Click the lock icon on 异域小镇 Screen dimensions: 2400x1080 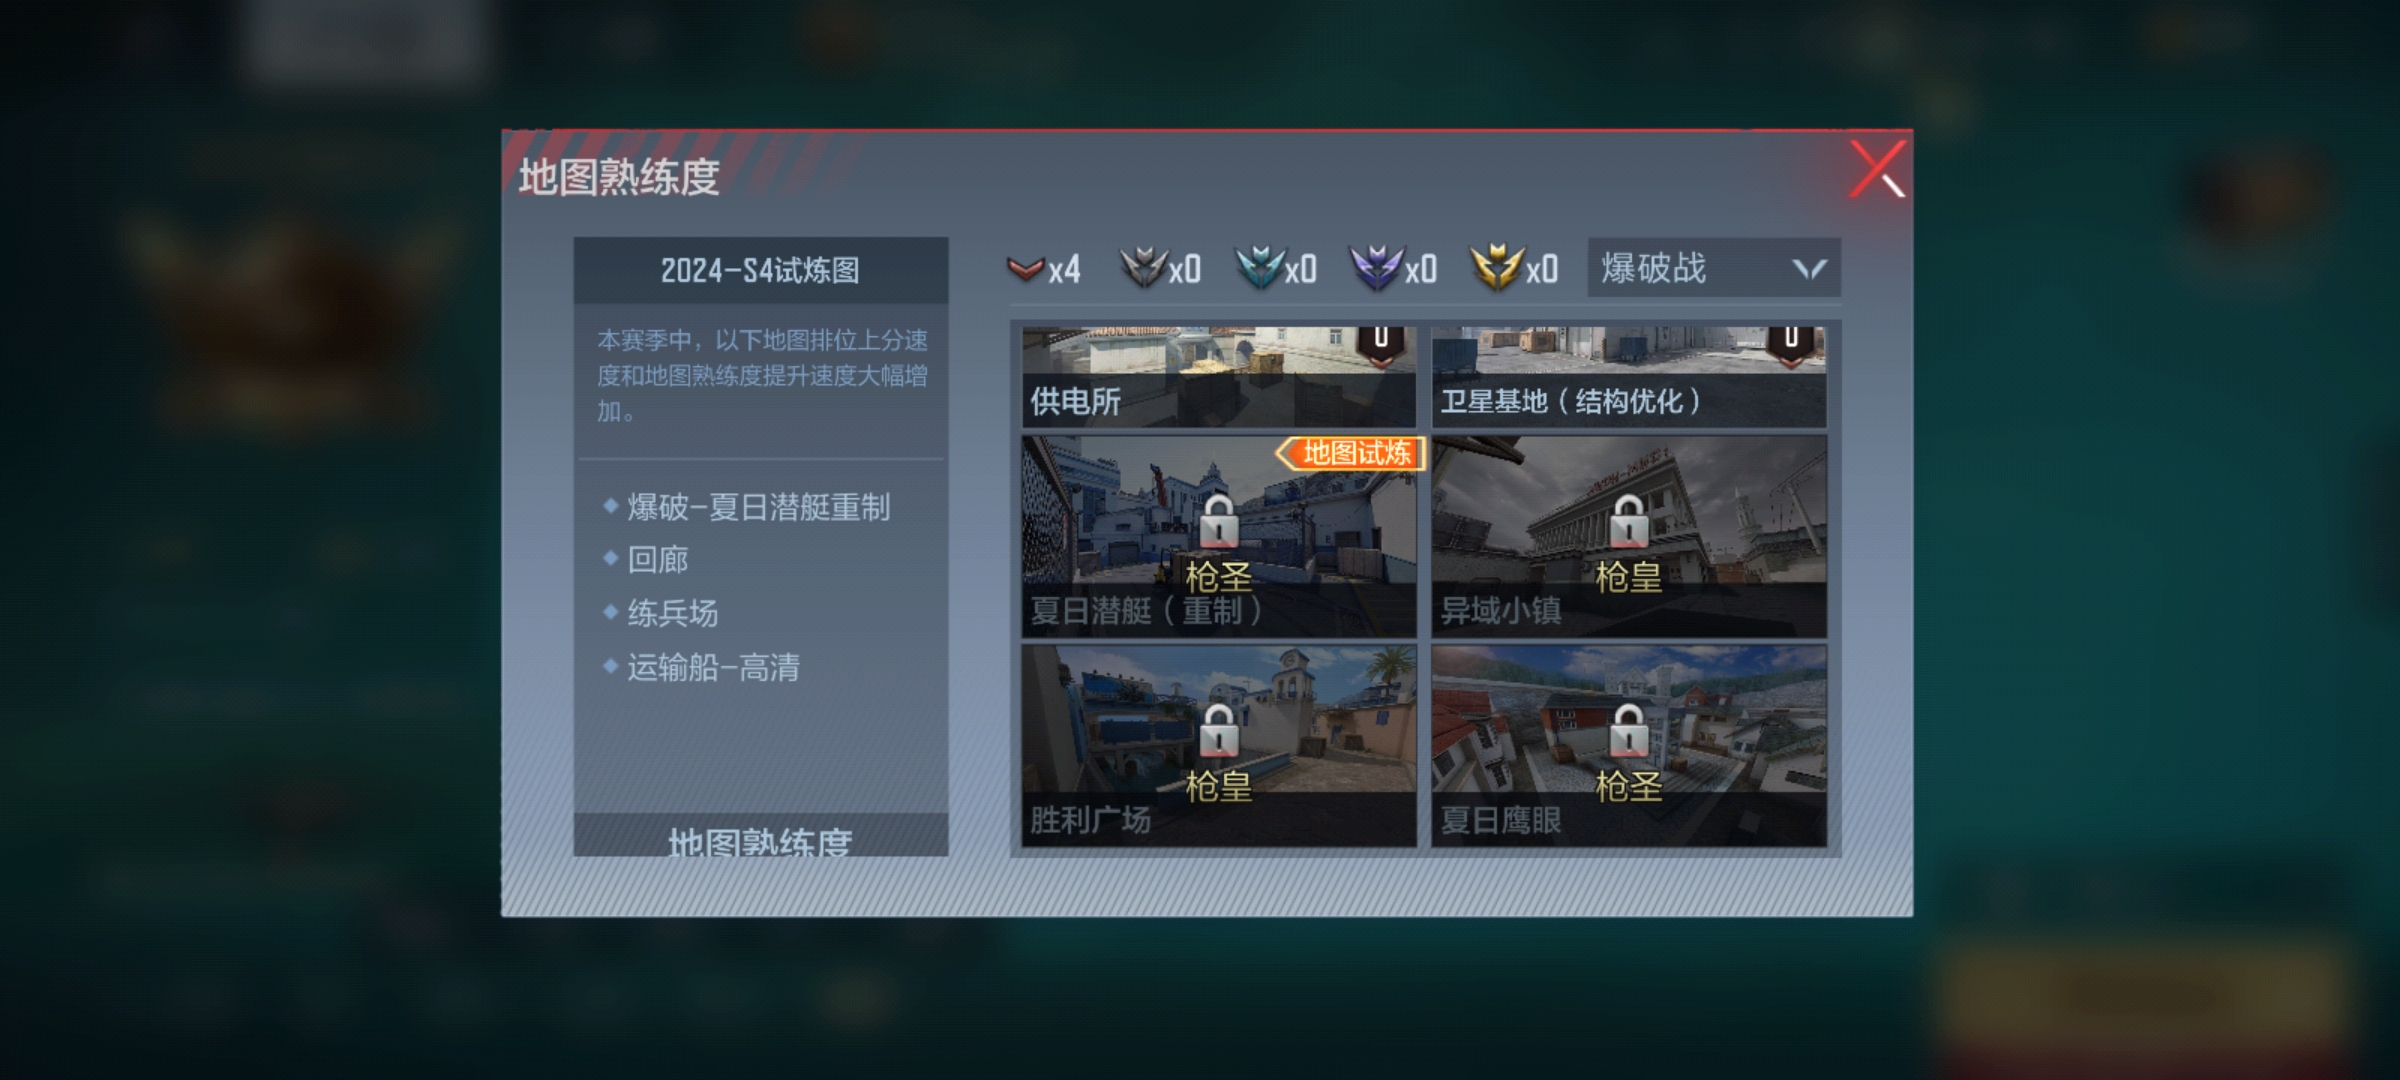pos(1628,521)
